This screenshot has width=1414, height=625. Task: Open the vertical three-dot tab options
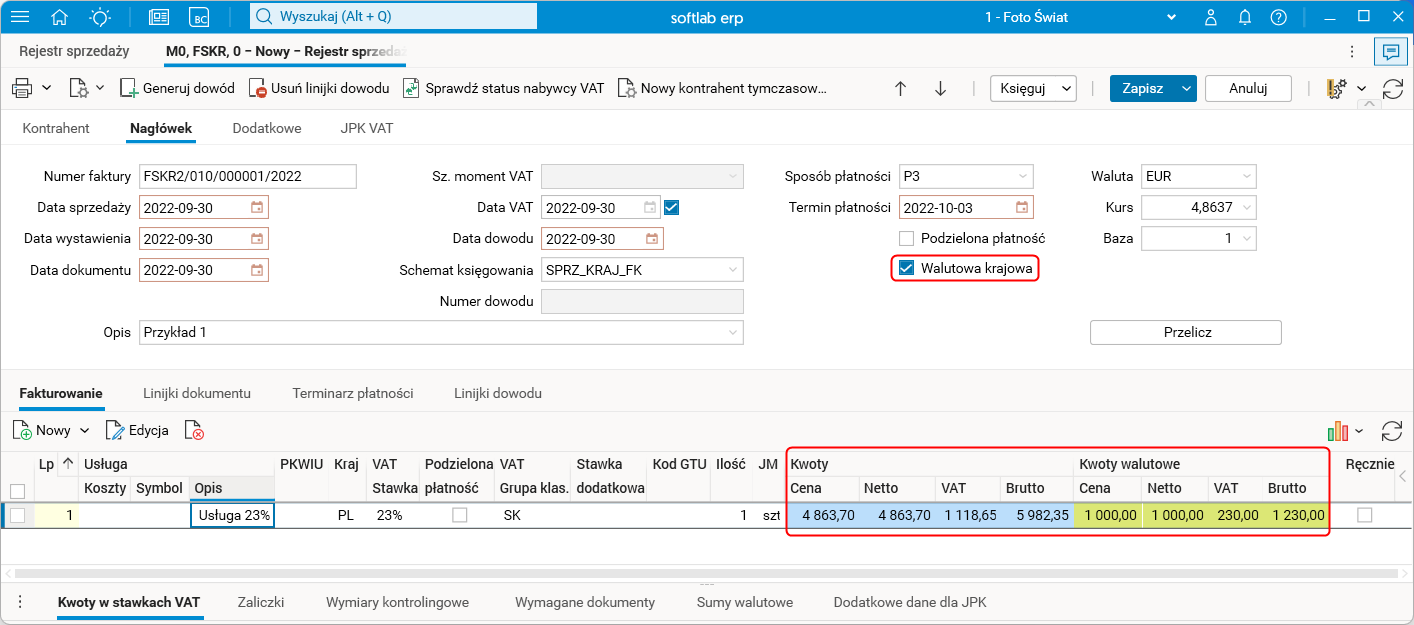[x=1353, y=52]
